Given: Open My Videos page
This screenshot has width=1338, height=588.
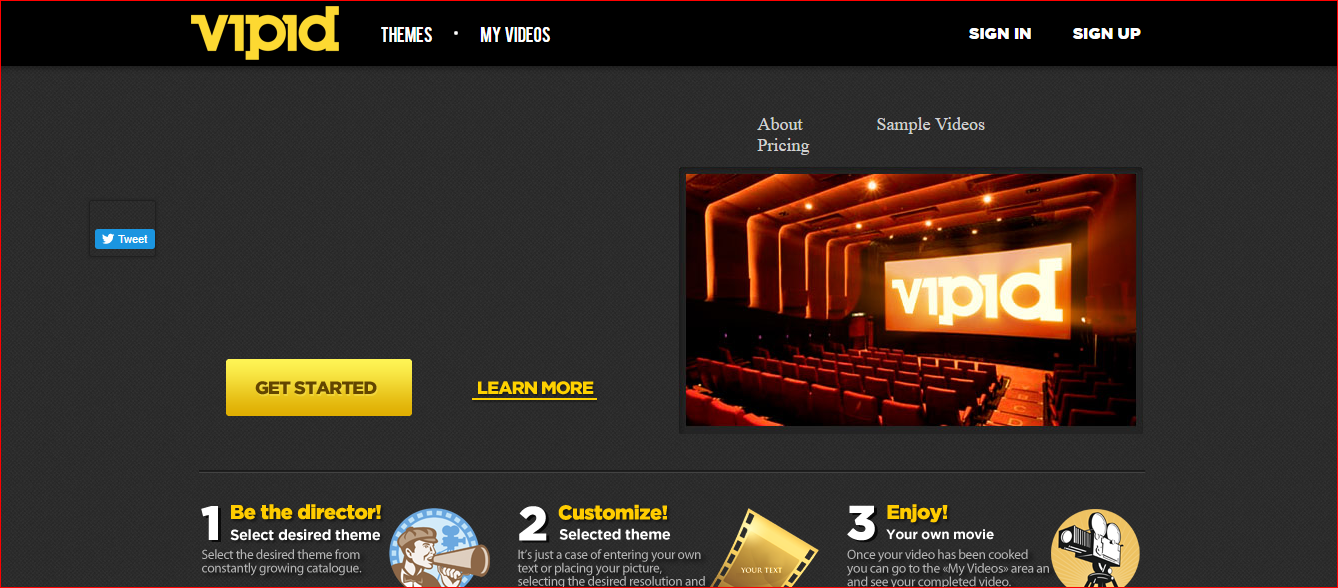Looking at the screenshot, I should pyautogui.click(x=515, y=35).
